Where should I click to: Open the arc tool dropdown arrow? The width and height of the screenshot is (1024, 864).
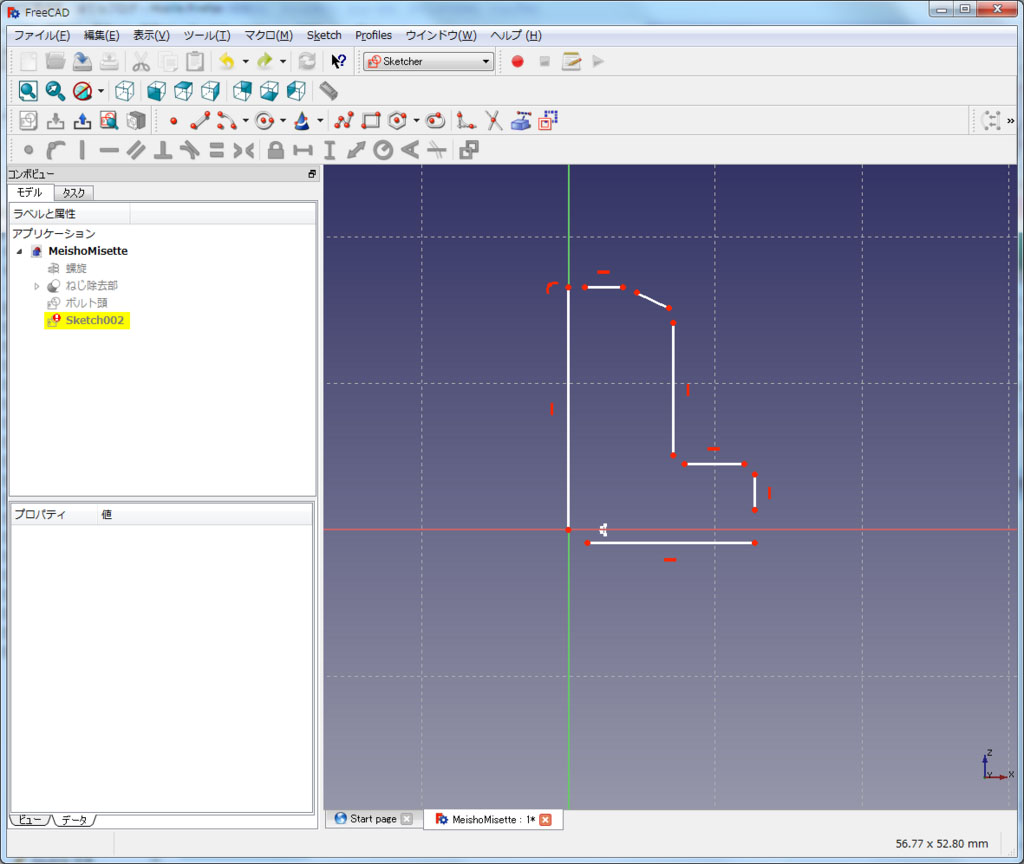click(x=246, y=121)
